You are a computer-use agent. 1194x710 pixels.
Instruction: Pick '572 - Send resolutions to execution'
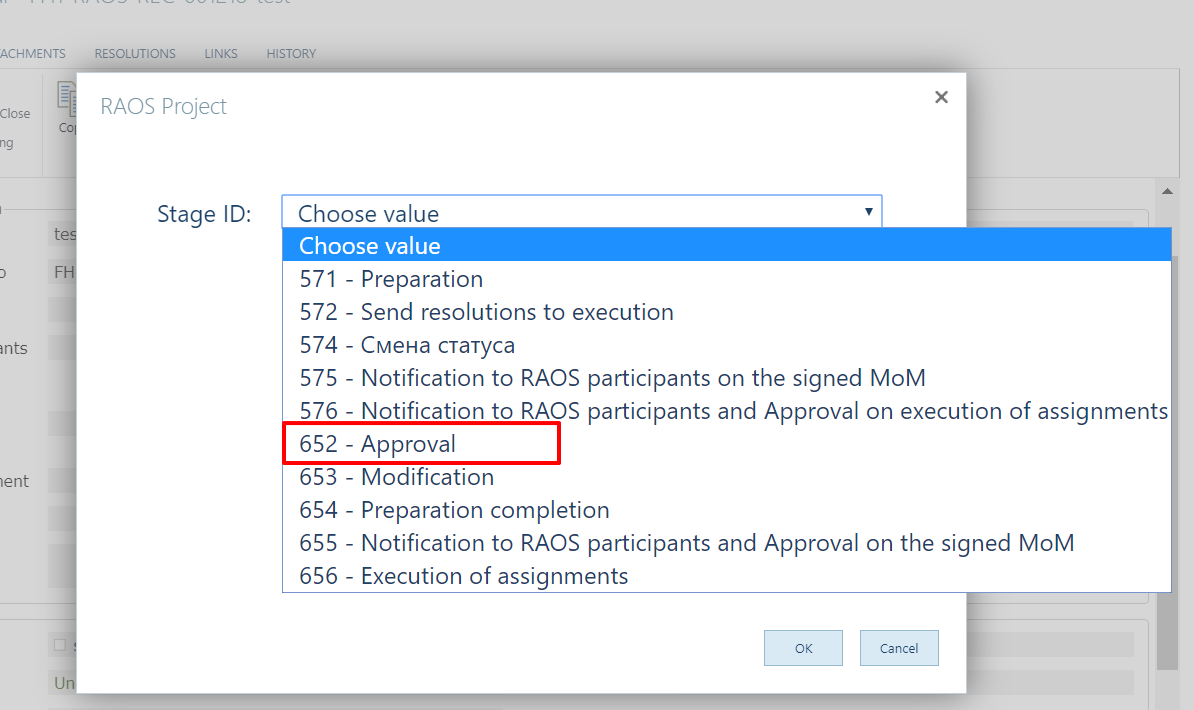click(726, 312)
